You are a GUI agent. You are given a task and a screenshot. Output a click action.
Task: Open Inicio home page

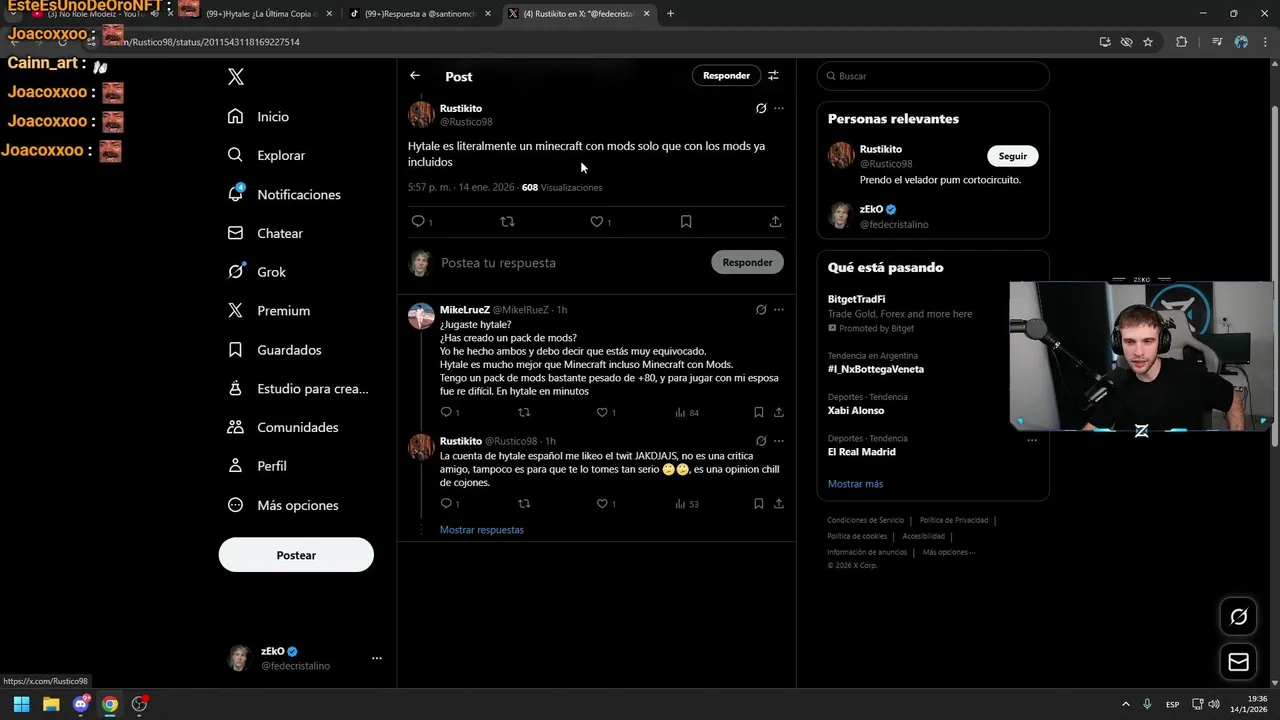point(259,117)
